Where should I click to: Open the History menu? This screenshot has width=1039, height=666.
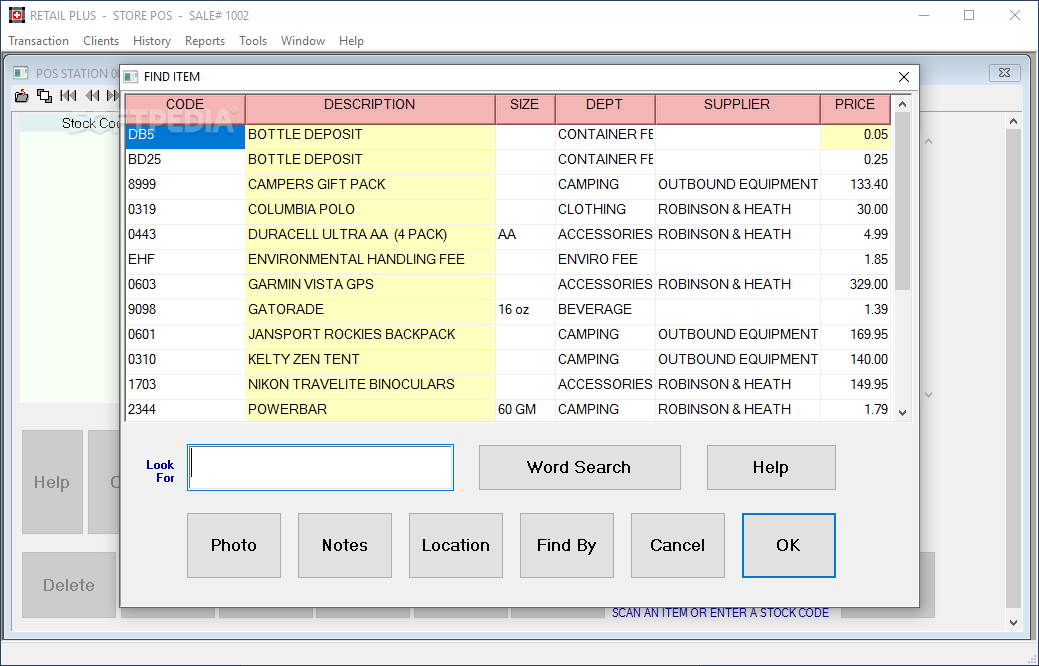click(152, 41)
